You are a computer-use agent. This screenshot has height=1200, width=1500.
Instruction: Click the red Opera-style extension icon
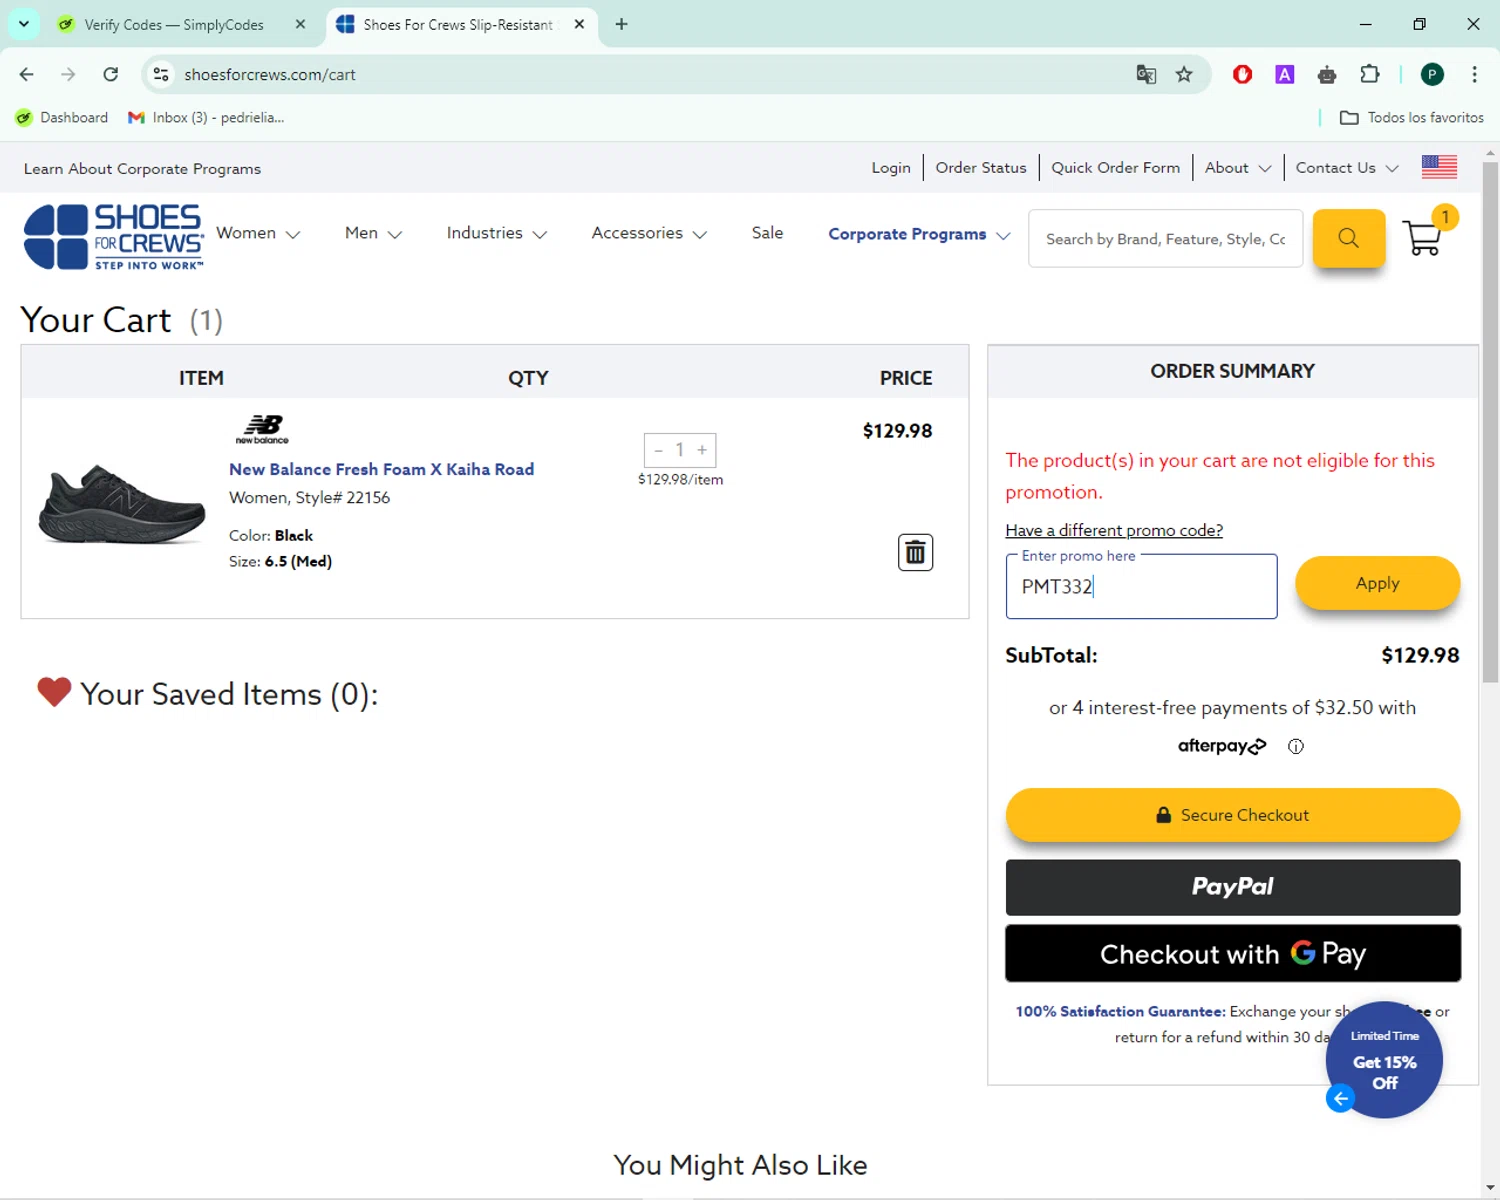click(x=1242, y=74)
